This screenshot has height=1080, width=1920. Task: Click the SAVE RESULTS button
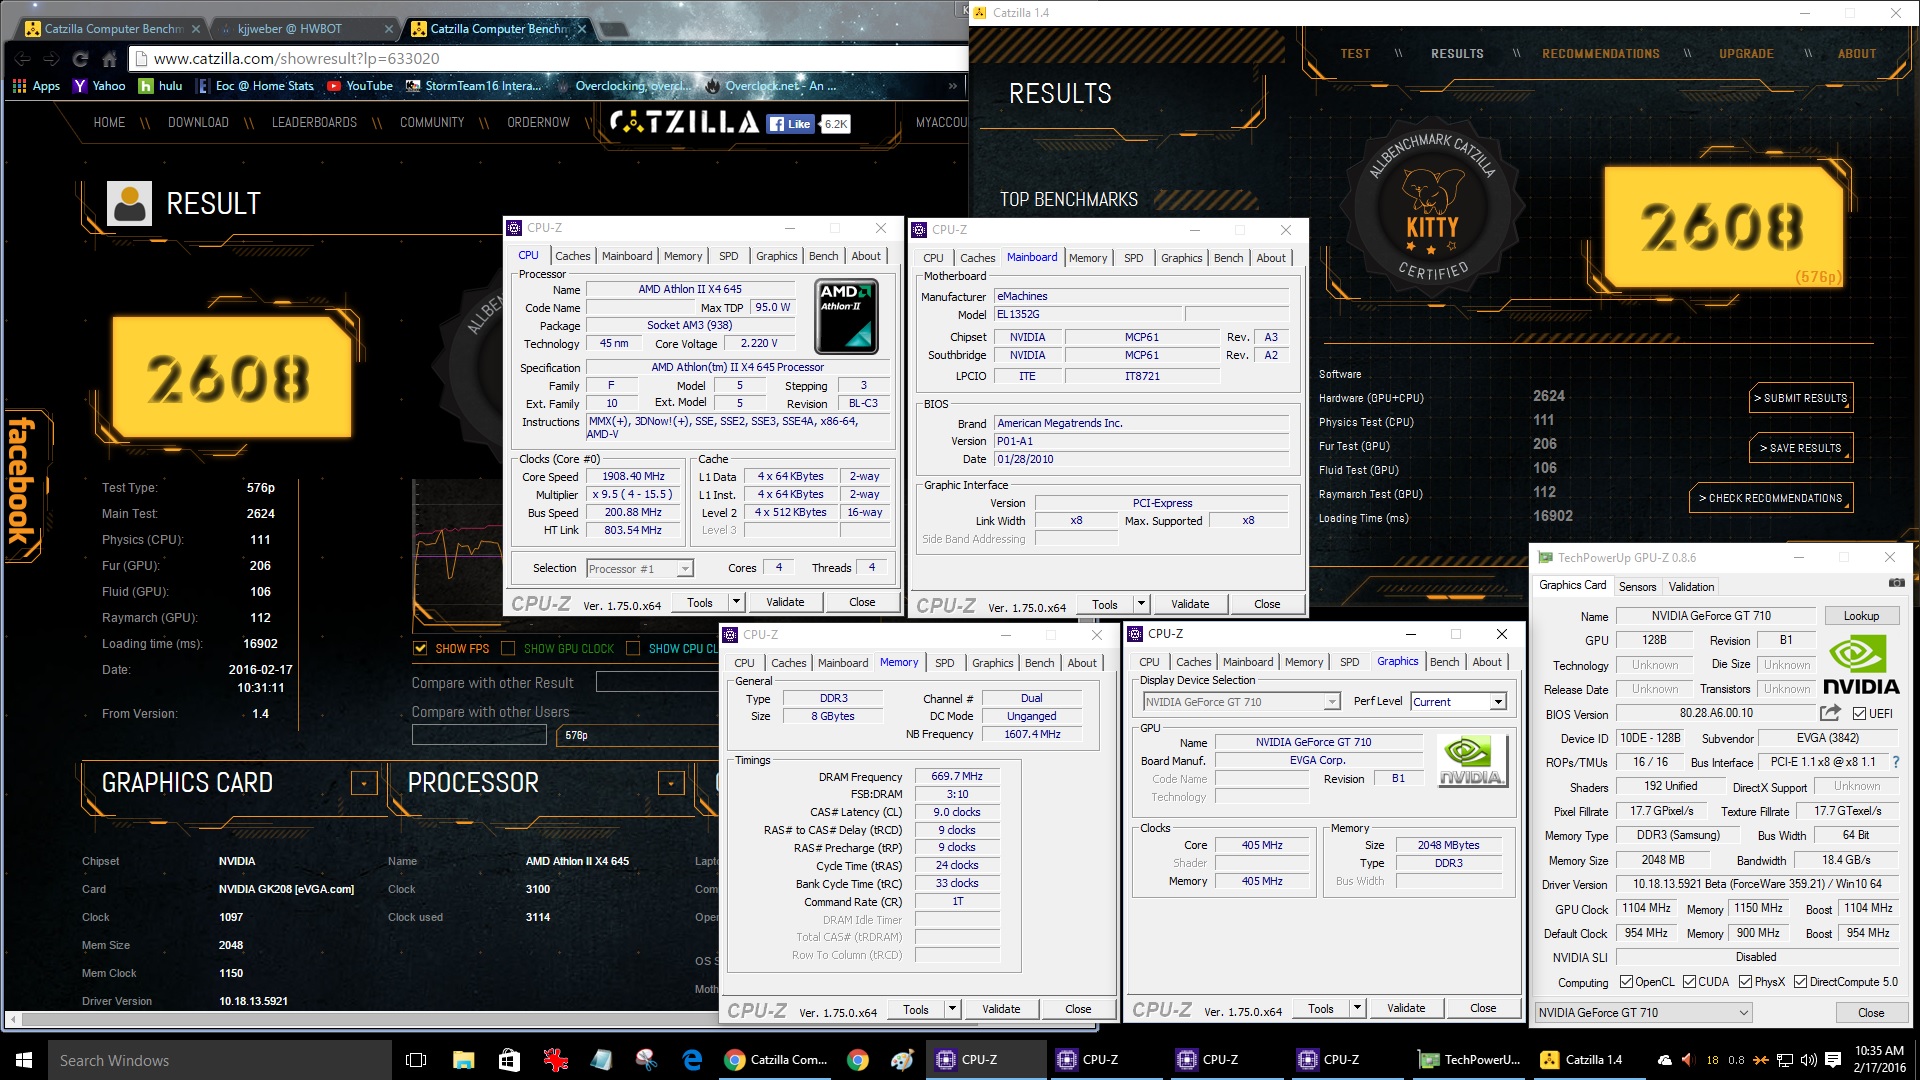click(x=1802, y=448)
